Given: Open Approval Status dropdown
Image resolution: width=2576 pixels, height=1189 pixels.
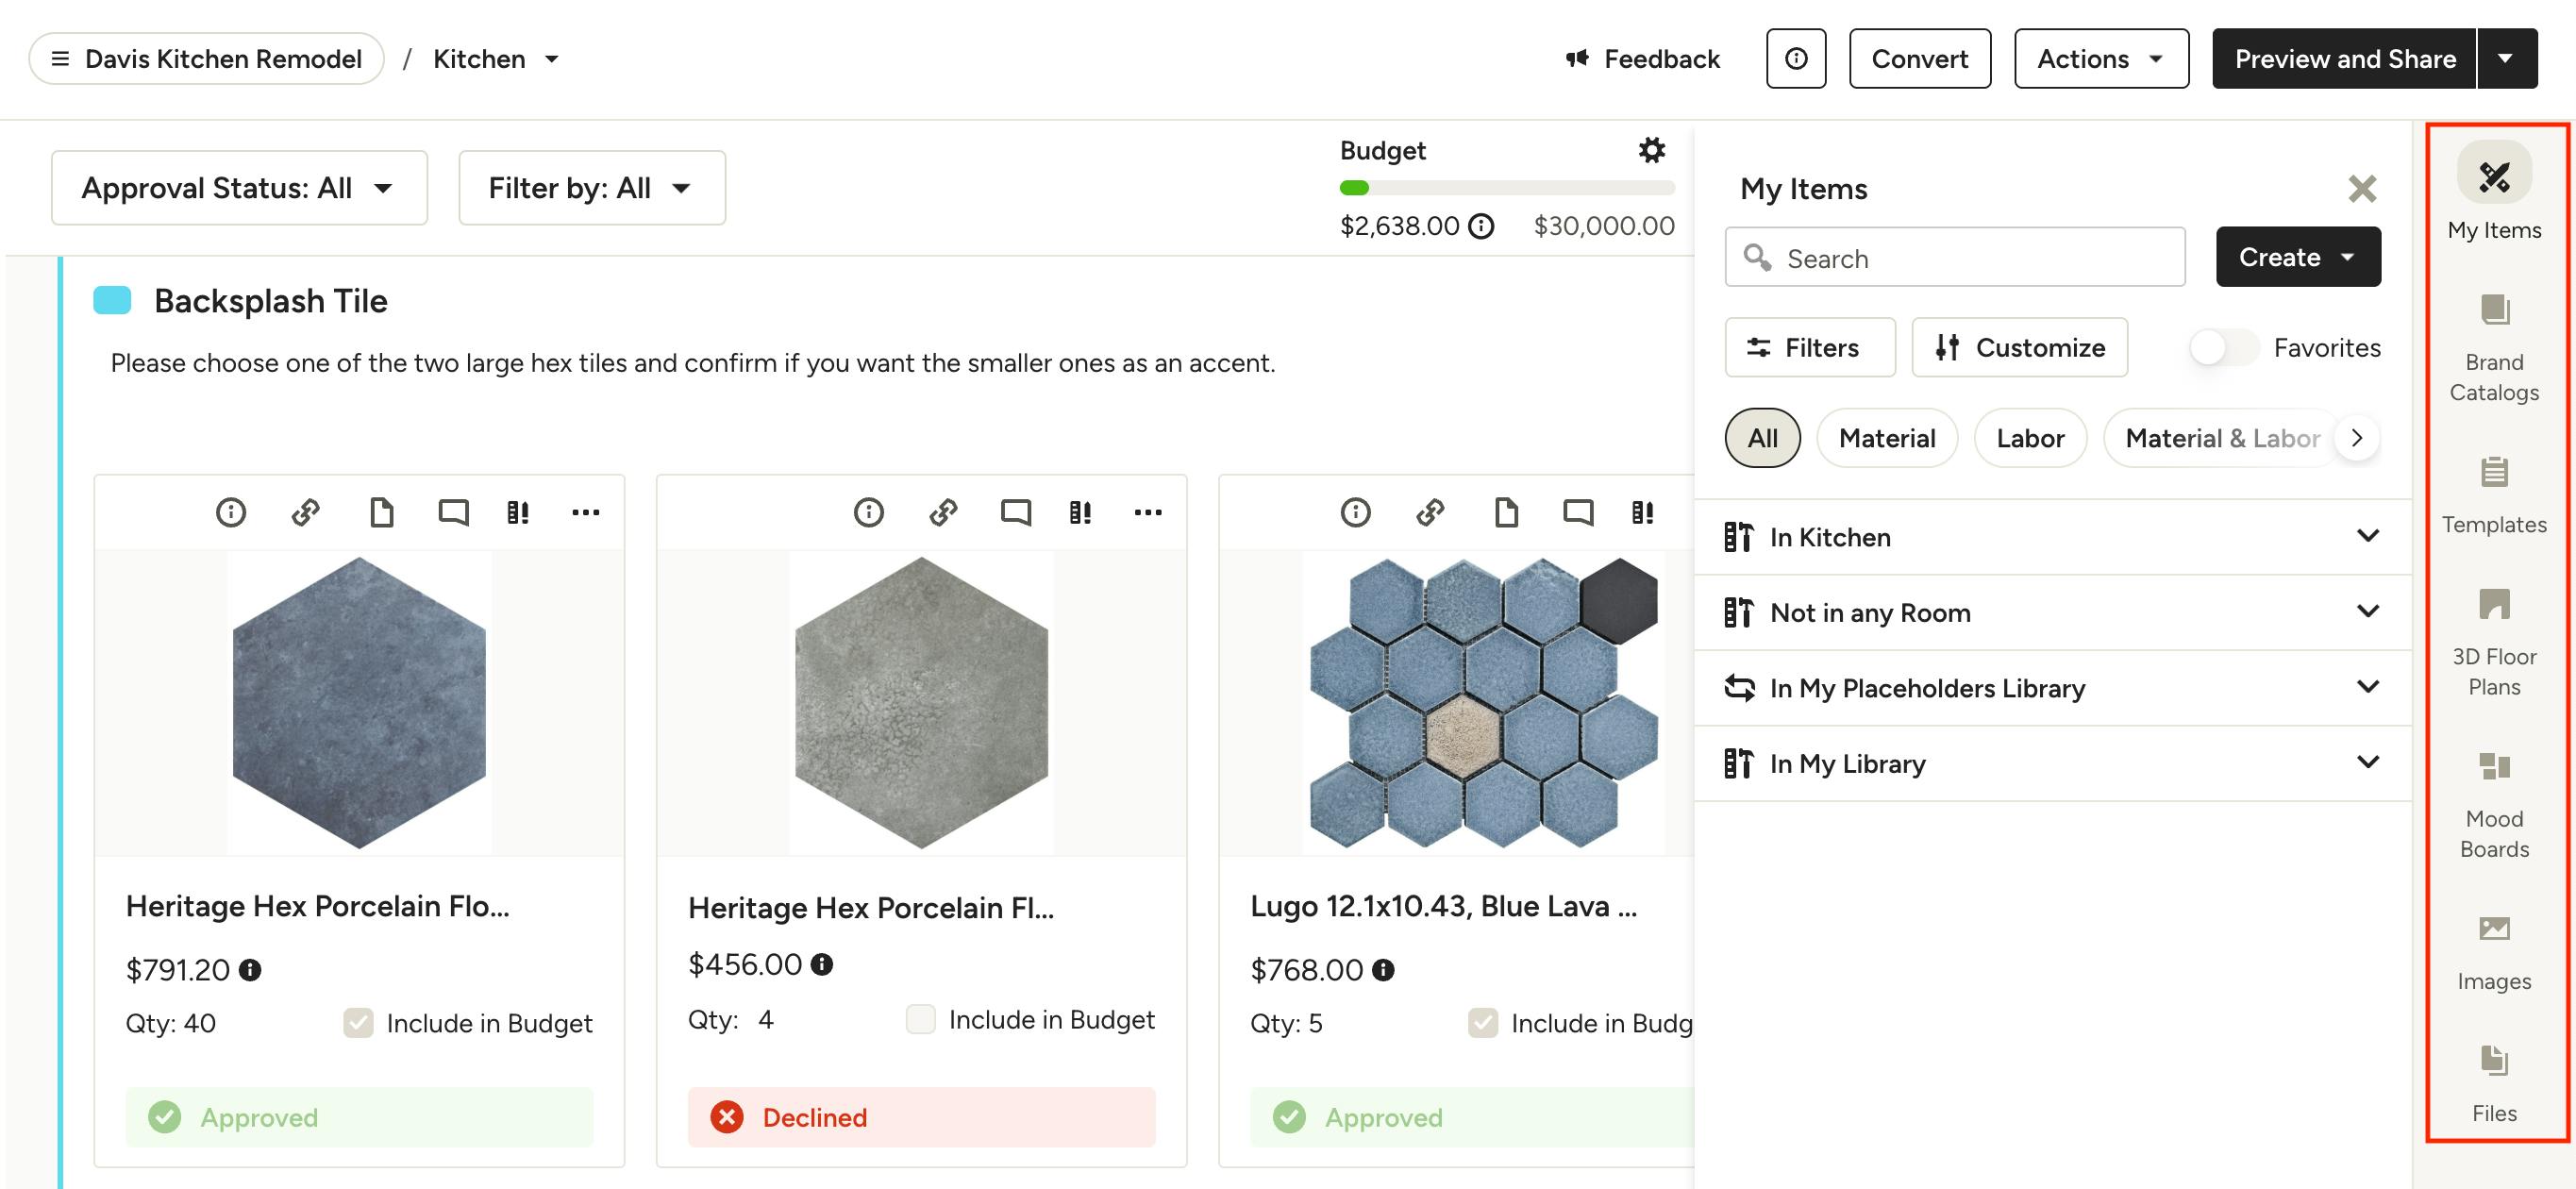Looking at the screenshot, I should (x=239, y=188).
